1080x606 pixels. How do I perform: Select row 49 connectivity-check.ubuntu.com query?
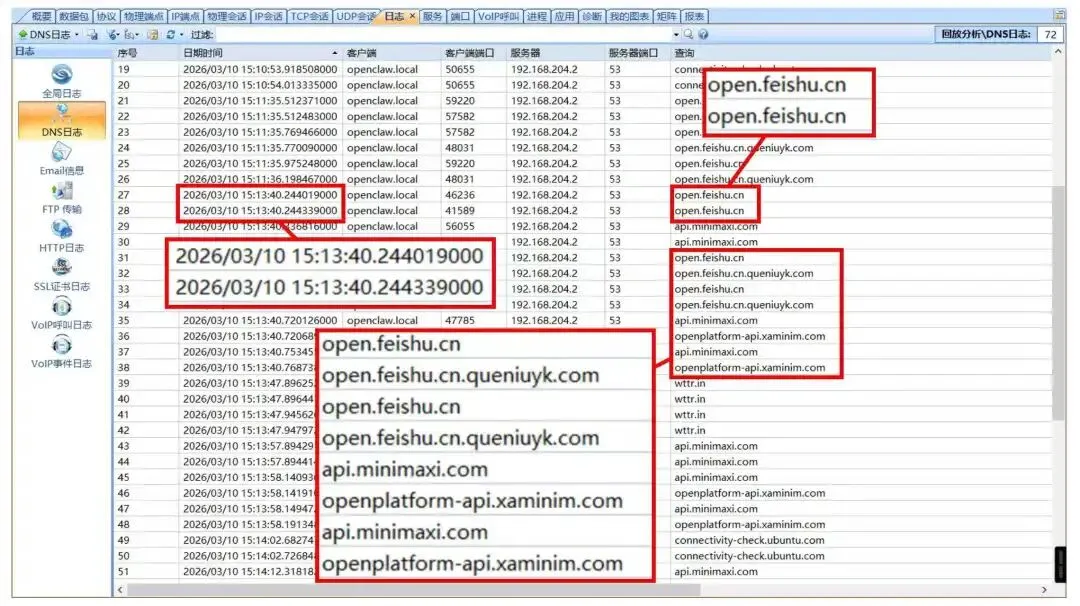coord(749,541)
